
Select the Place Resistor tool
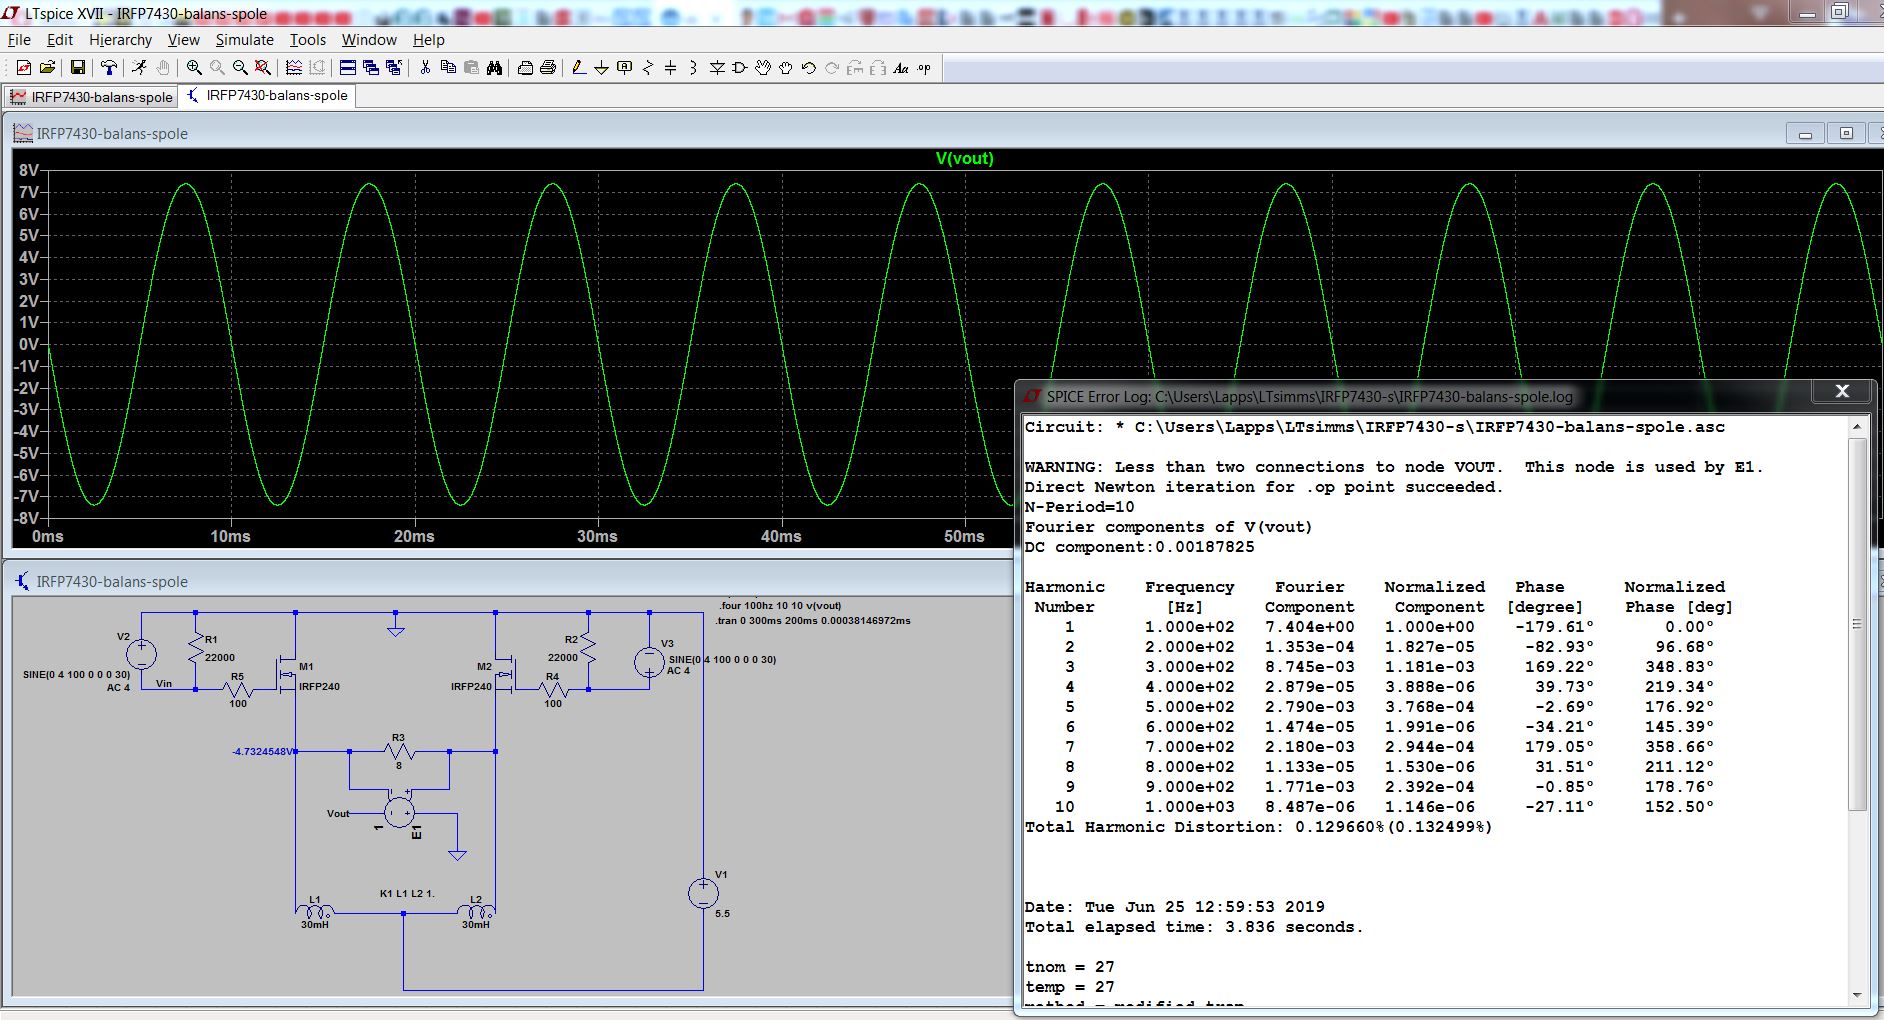coord(648,67)
